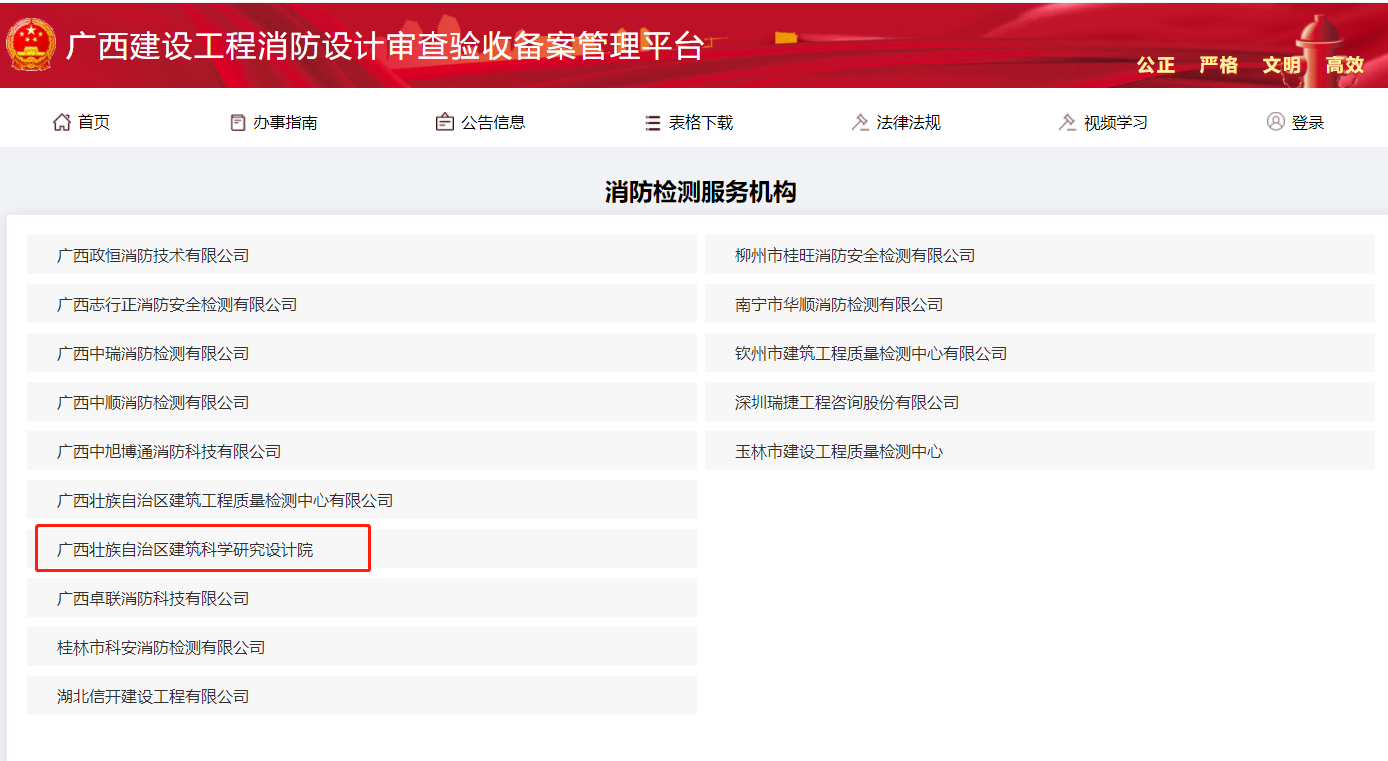Open 广西壮族自治区建筑科学研究设计院 entry
The image size is (1388, 761).
[185, 549]
